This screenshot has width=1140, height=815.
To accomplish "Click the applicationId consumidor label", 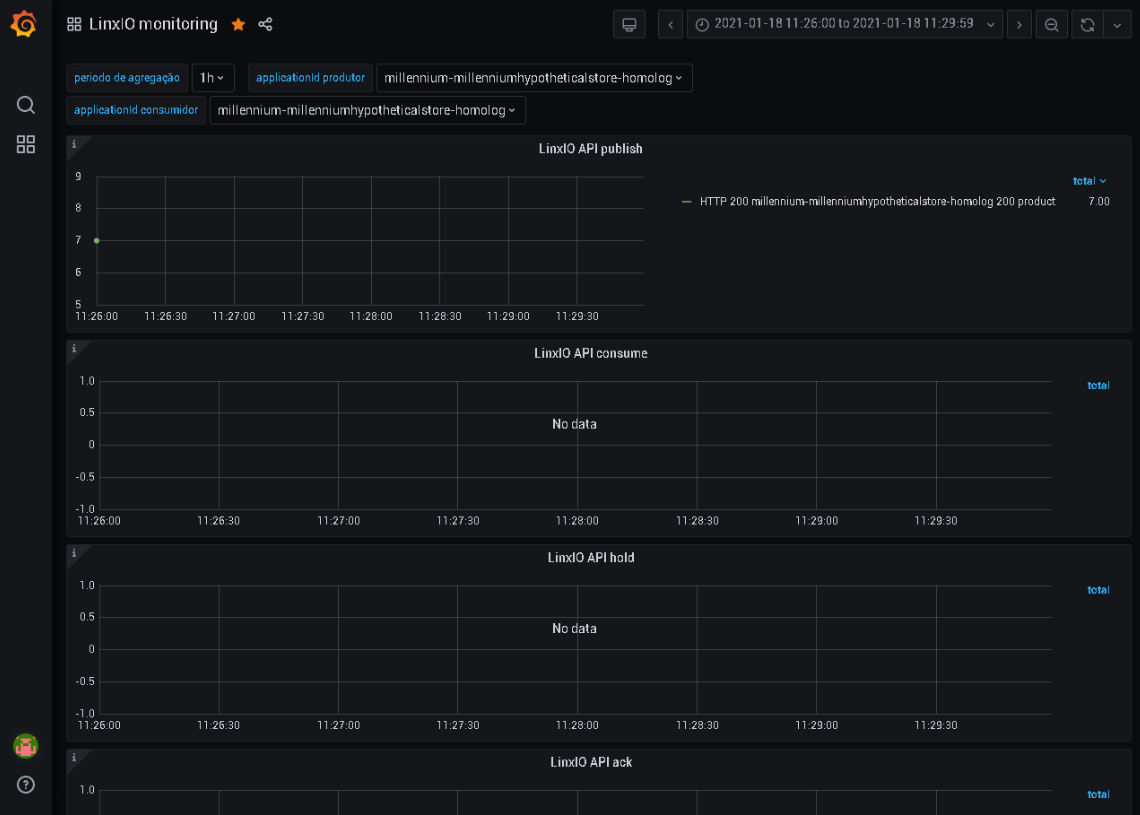I will pyautogui.click(x=136, y=111).
